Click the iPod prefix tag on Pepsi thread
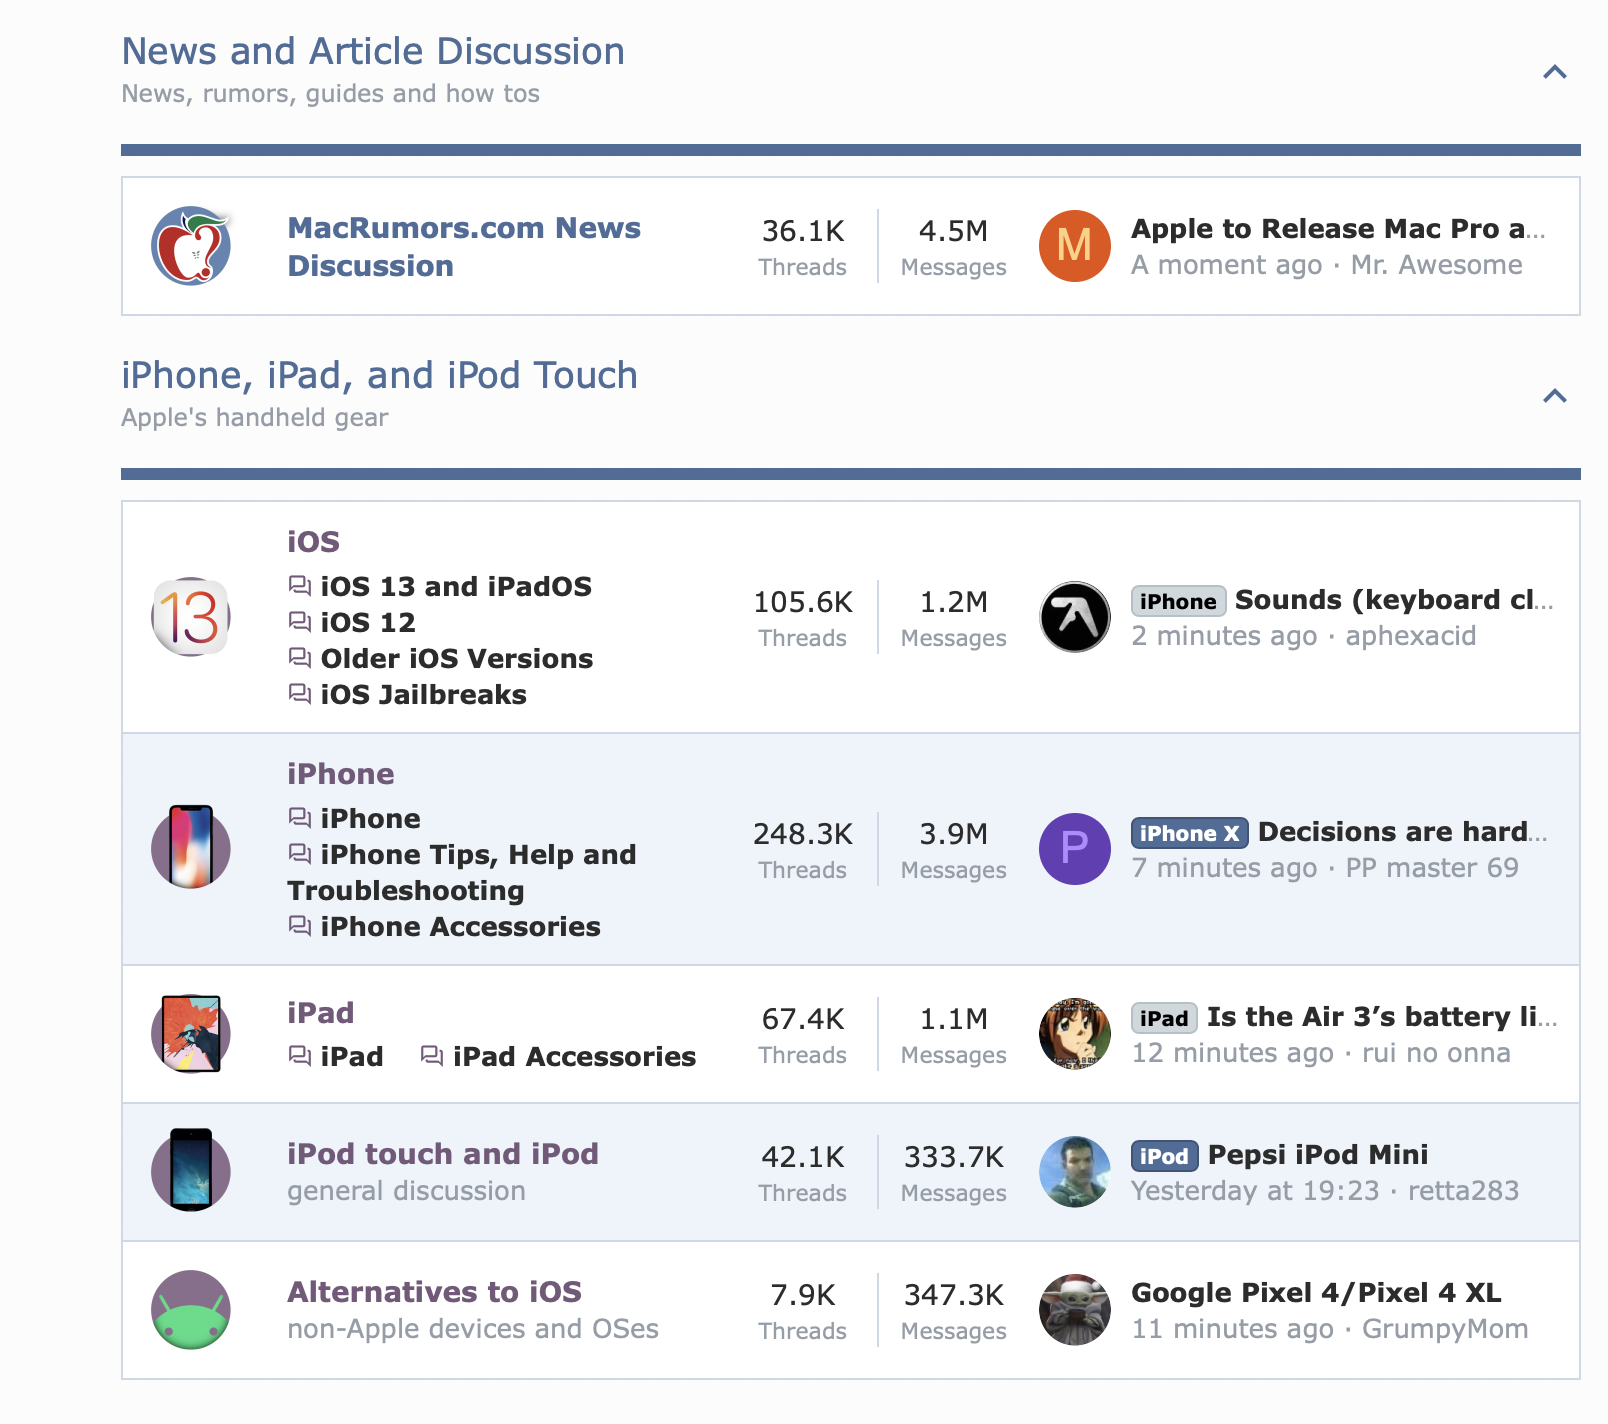This screenshot has height=1424, width=1608. 1165,1156
